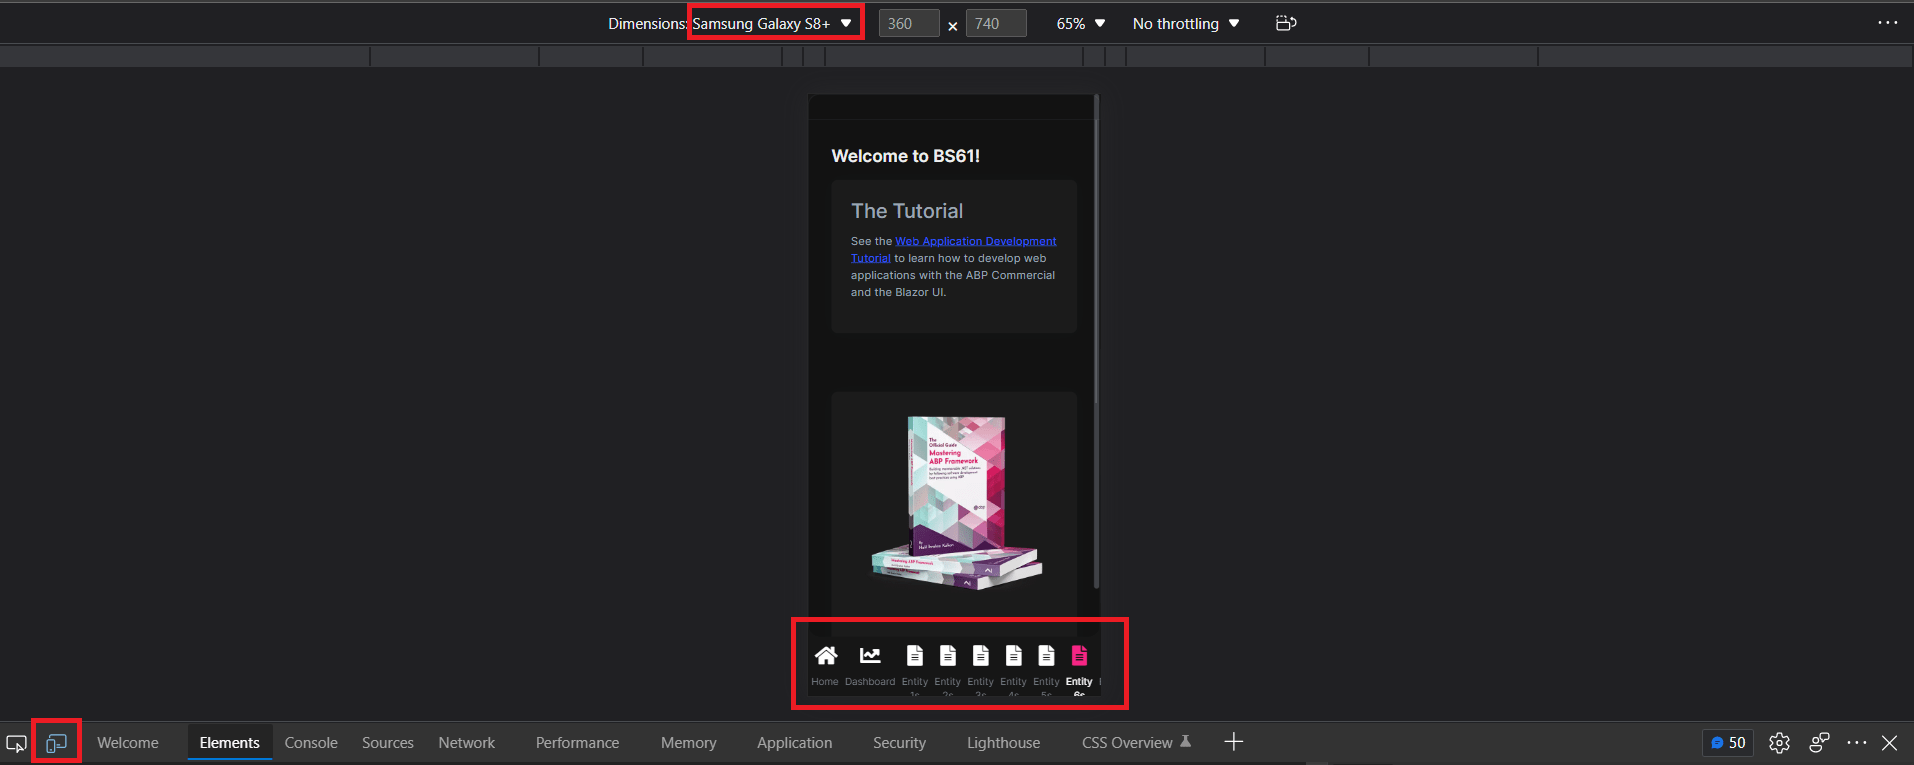Viewport: 1914px width, 765px height.
Task: Click the viewport height field showing 740
Action: 996,24
